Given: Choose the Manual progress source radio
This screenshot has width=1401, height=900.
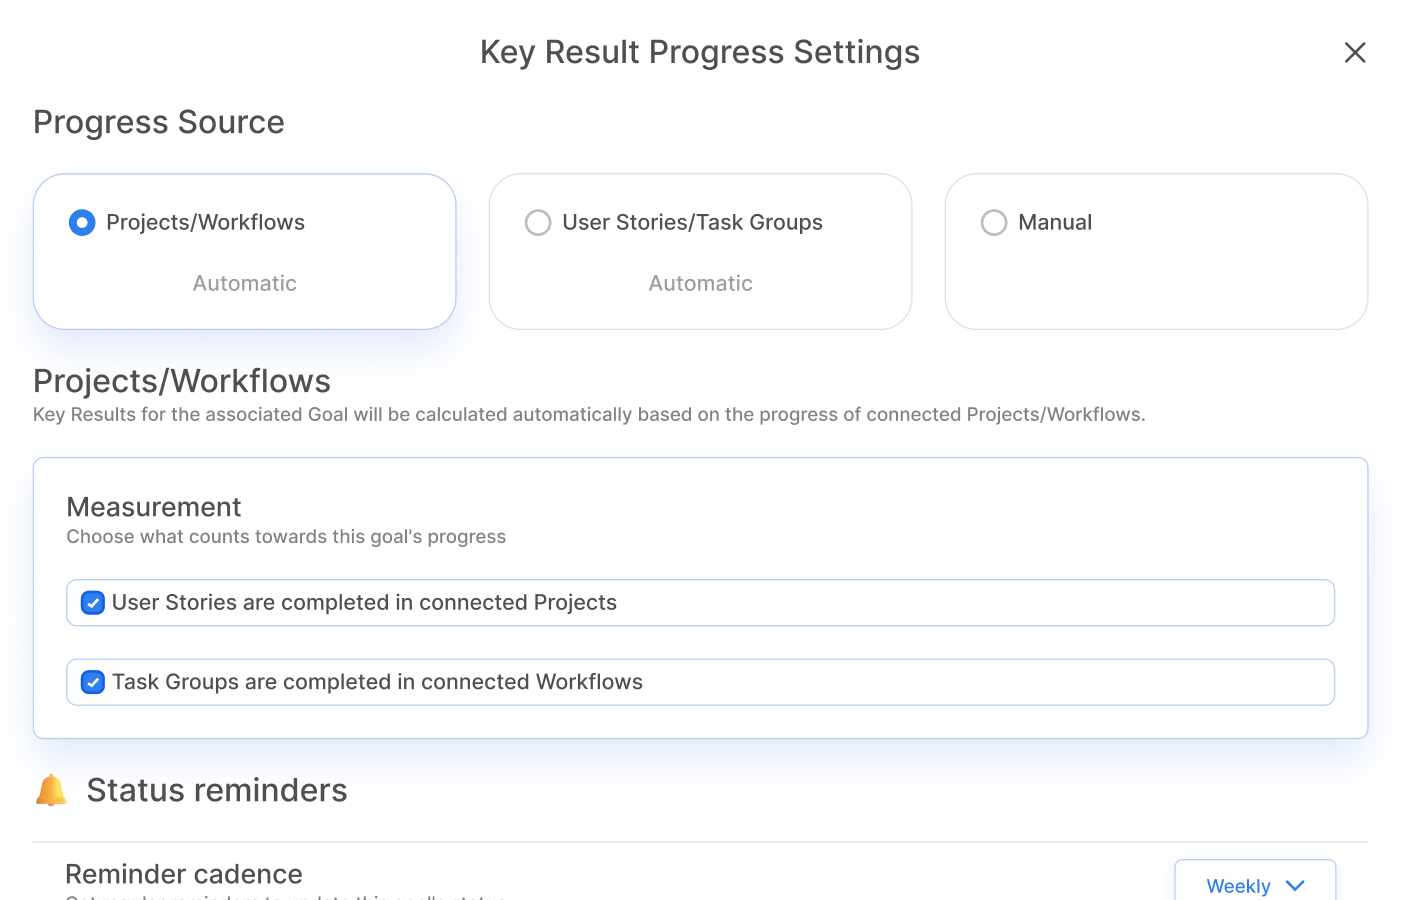Looking at the screenshot, I should [x=994, y=222].
